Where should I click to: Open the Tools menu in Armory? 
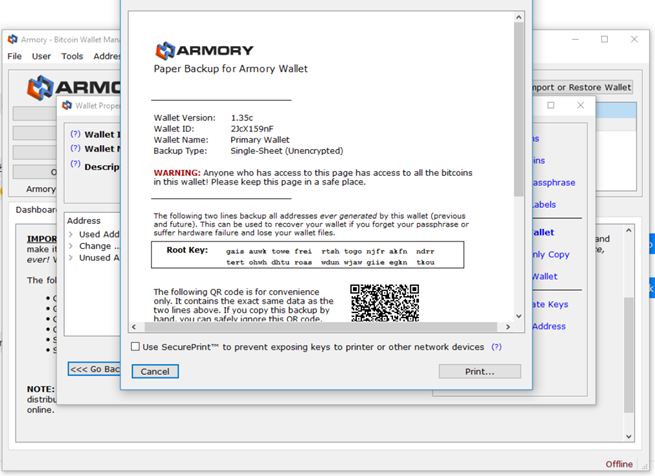click(x=72, y=56)
